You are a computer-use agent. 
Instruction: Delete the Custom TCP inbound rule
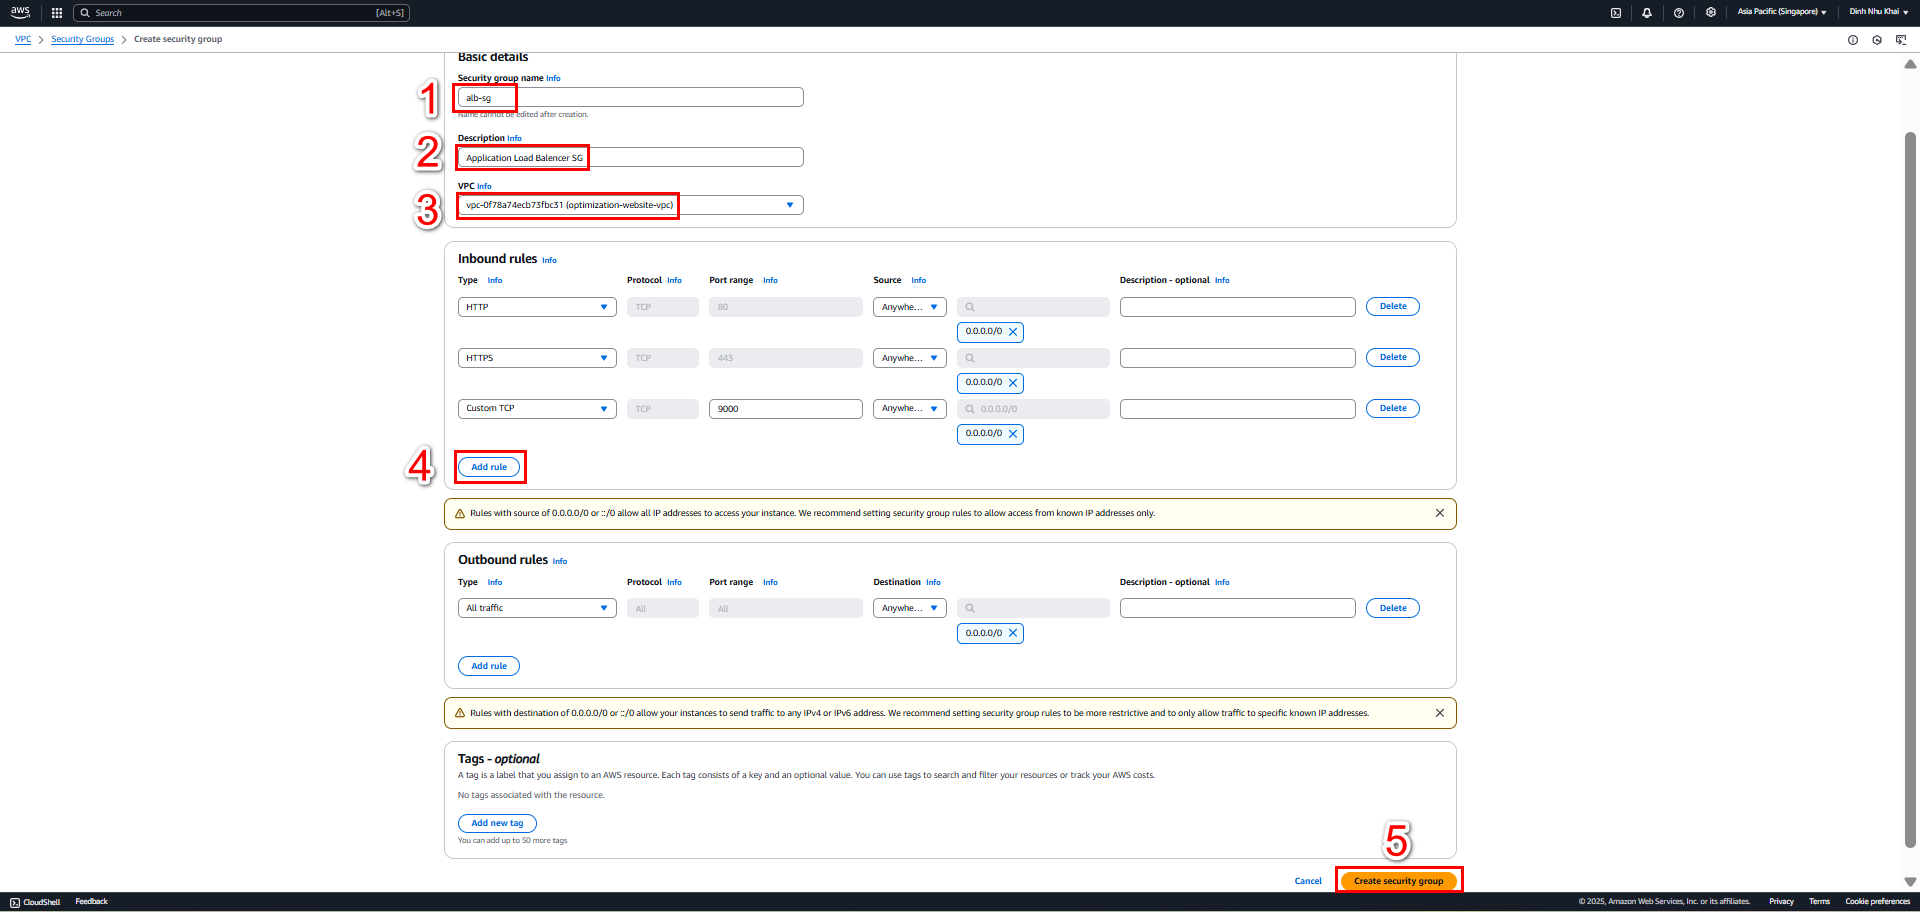(x=1393, y=409)
